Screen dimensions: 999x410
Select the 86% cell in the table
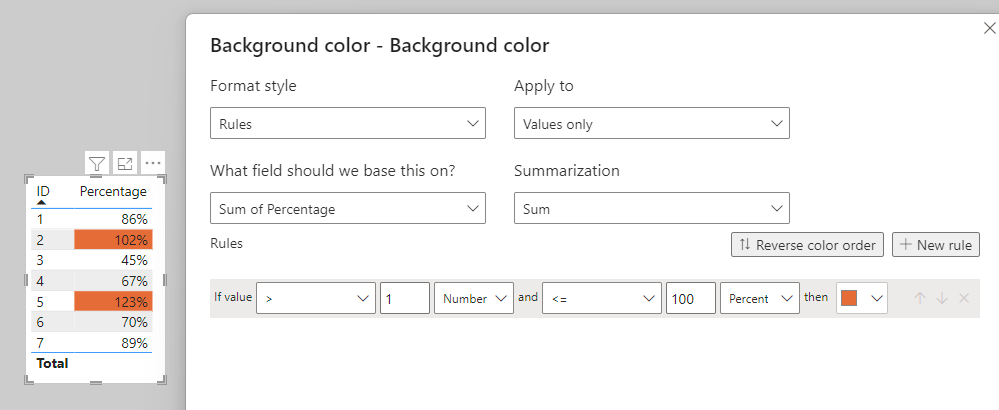tap(113, 220)
